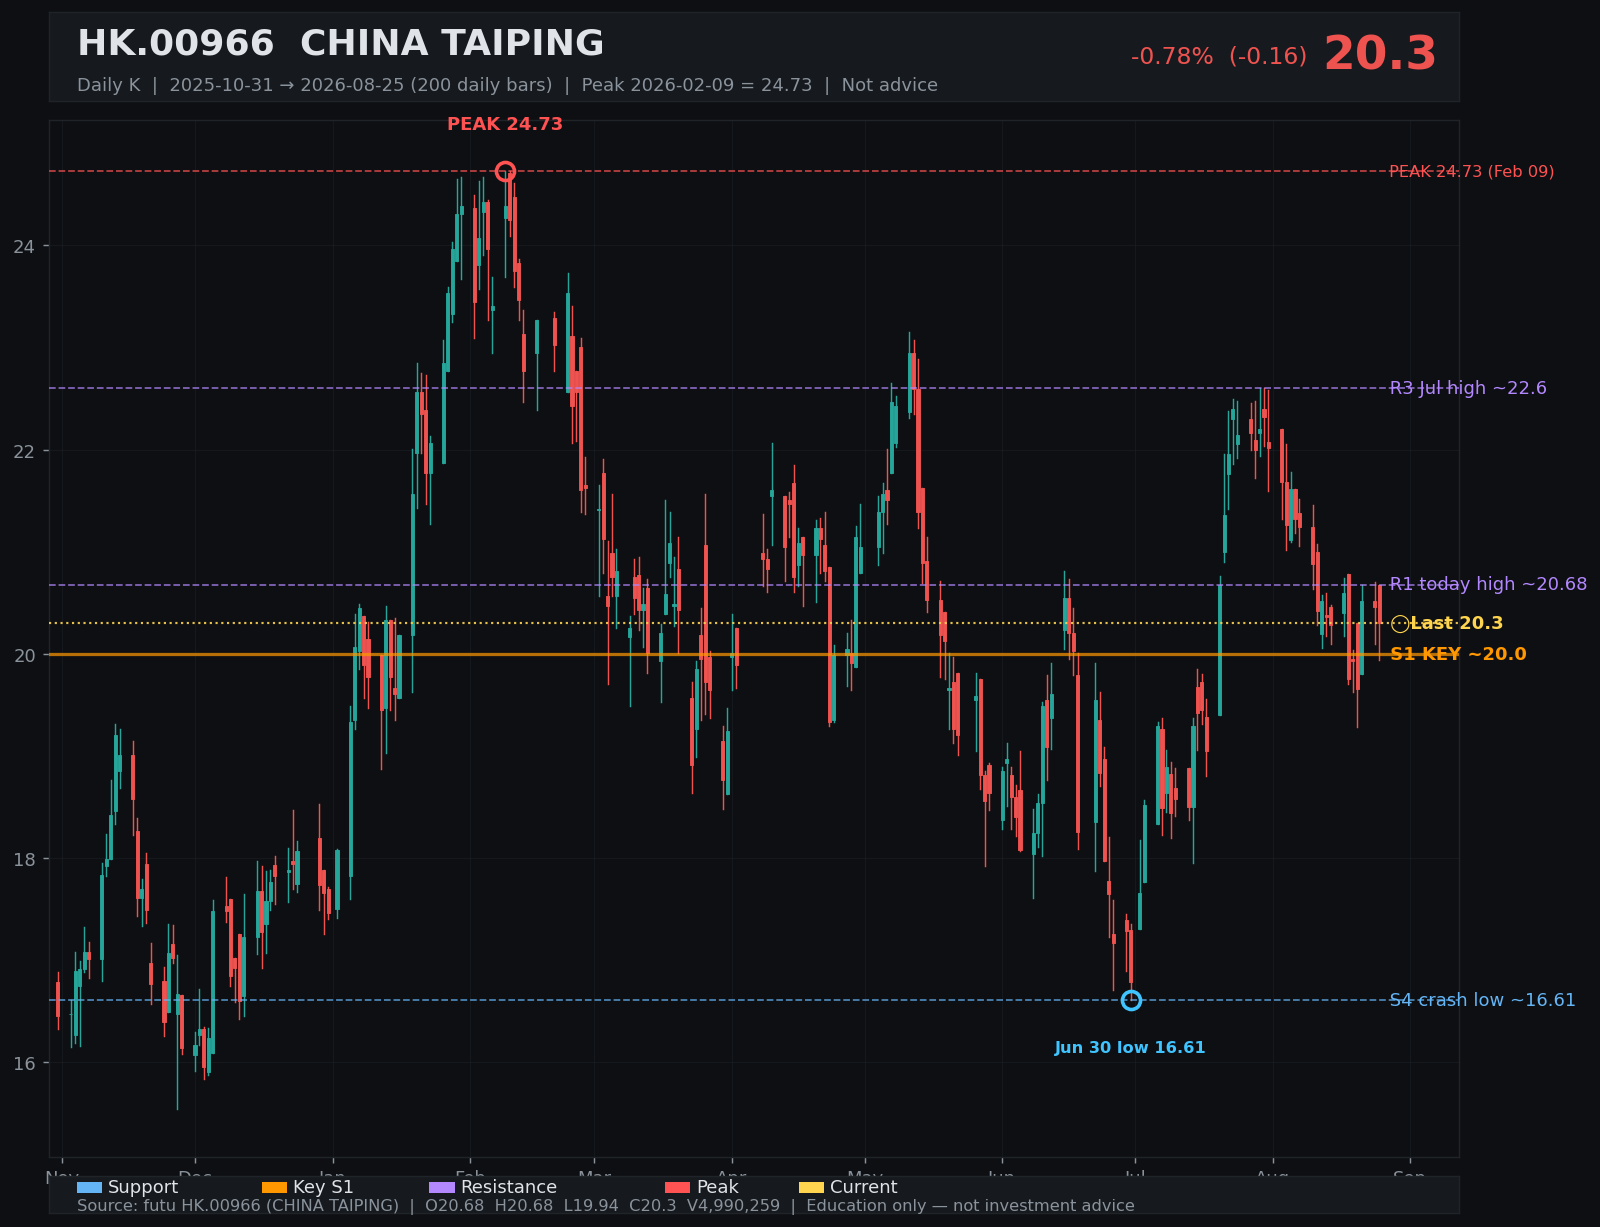This screenshot has width=1600, height=1227.
Task: Click the -0.78% change percentage
Action: click(x=1172, y=57)
